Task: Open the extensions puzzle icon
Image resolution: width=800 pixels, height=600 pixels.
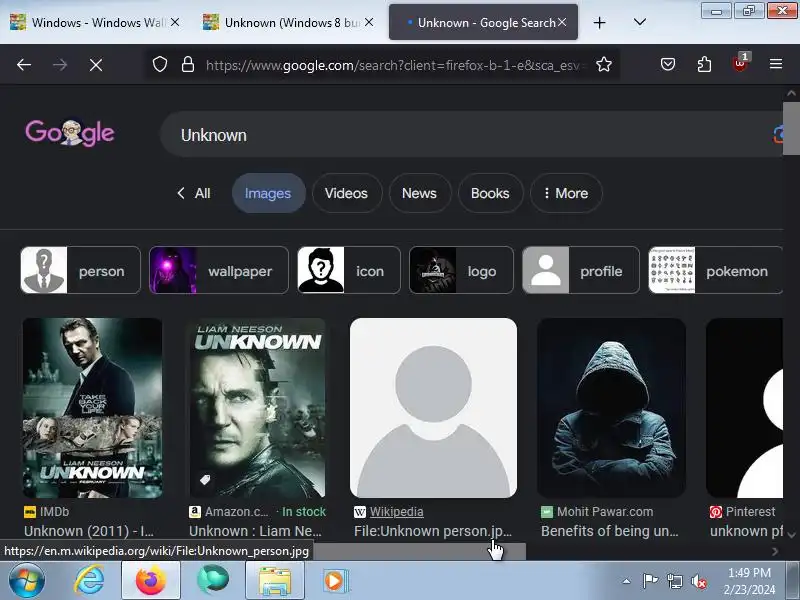Action: (x=704, y=64)
